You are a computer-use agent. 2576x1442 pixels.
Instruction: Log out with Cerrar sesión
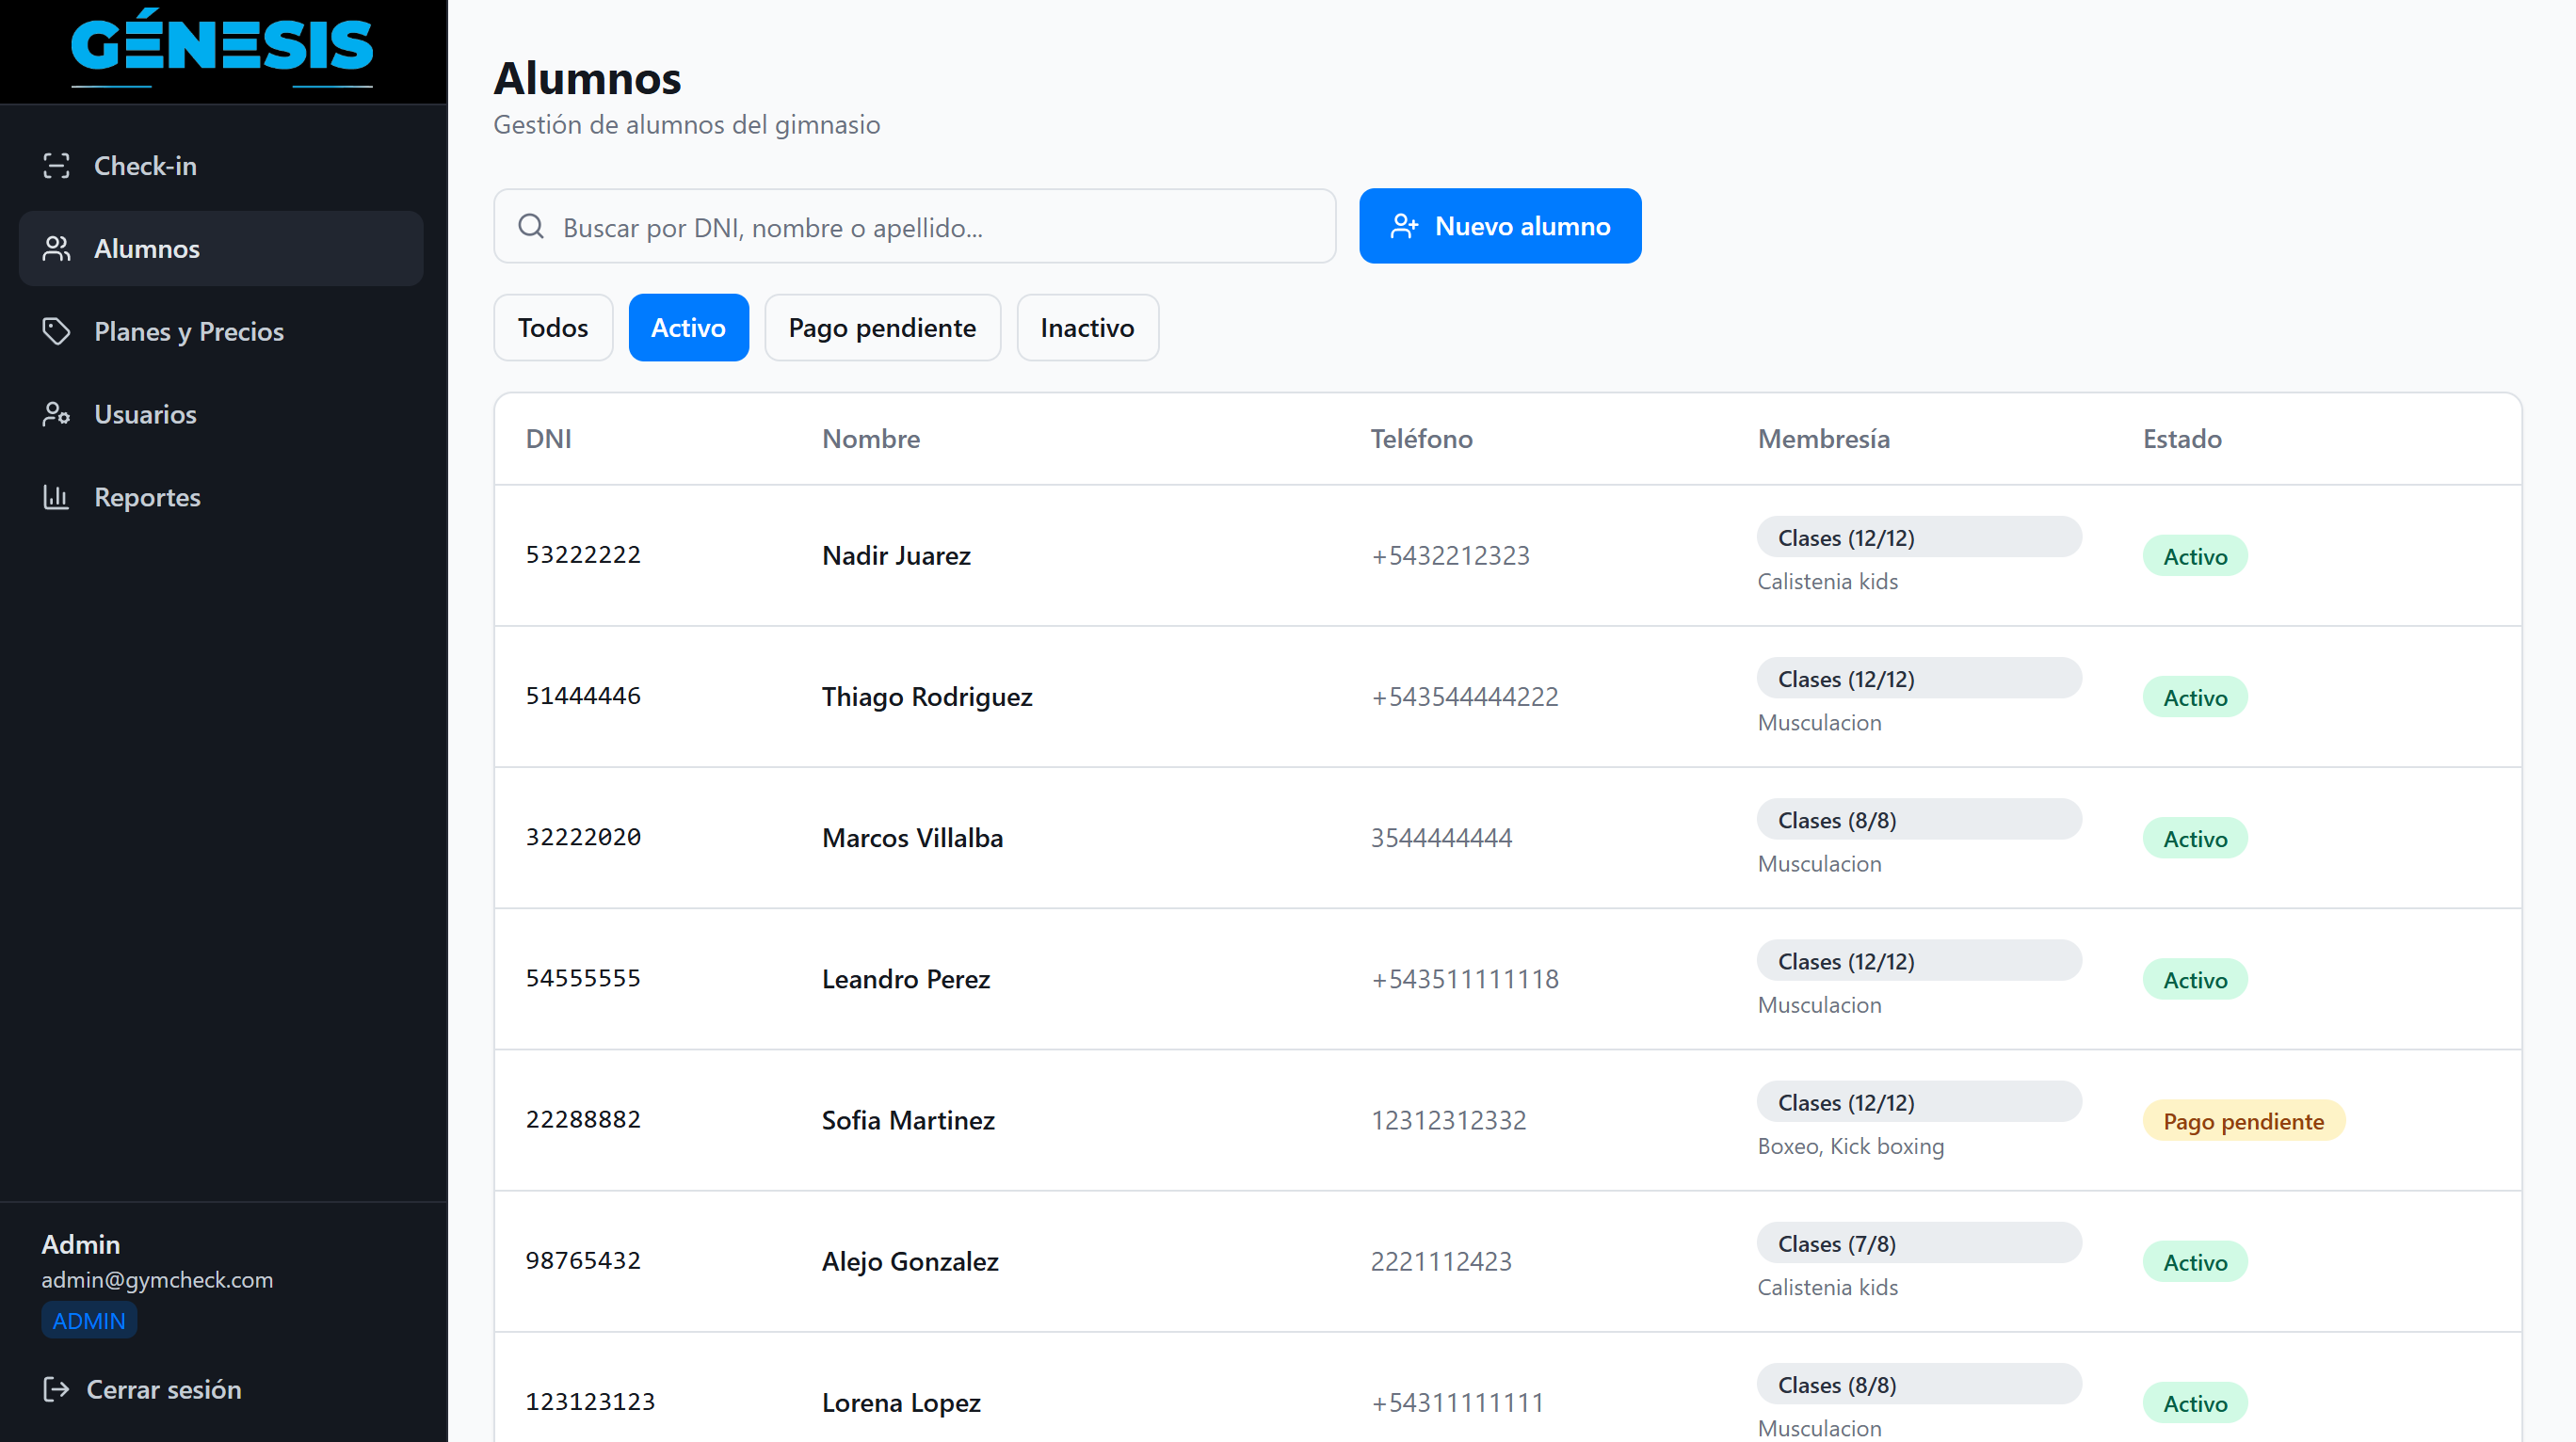[142, 1389]
